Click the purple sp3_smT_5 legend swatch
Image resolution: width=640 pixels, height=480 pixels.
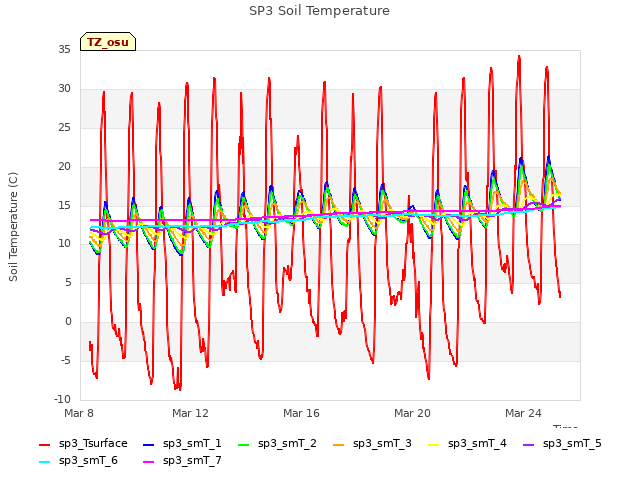(x=529, y=444)
